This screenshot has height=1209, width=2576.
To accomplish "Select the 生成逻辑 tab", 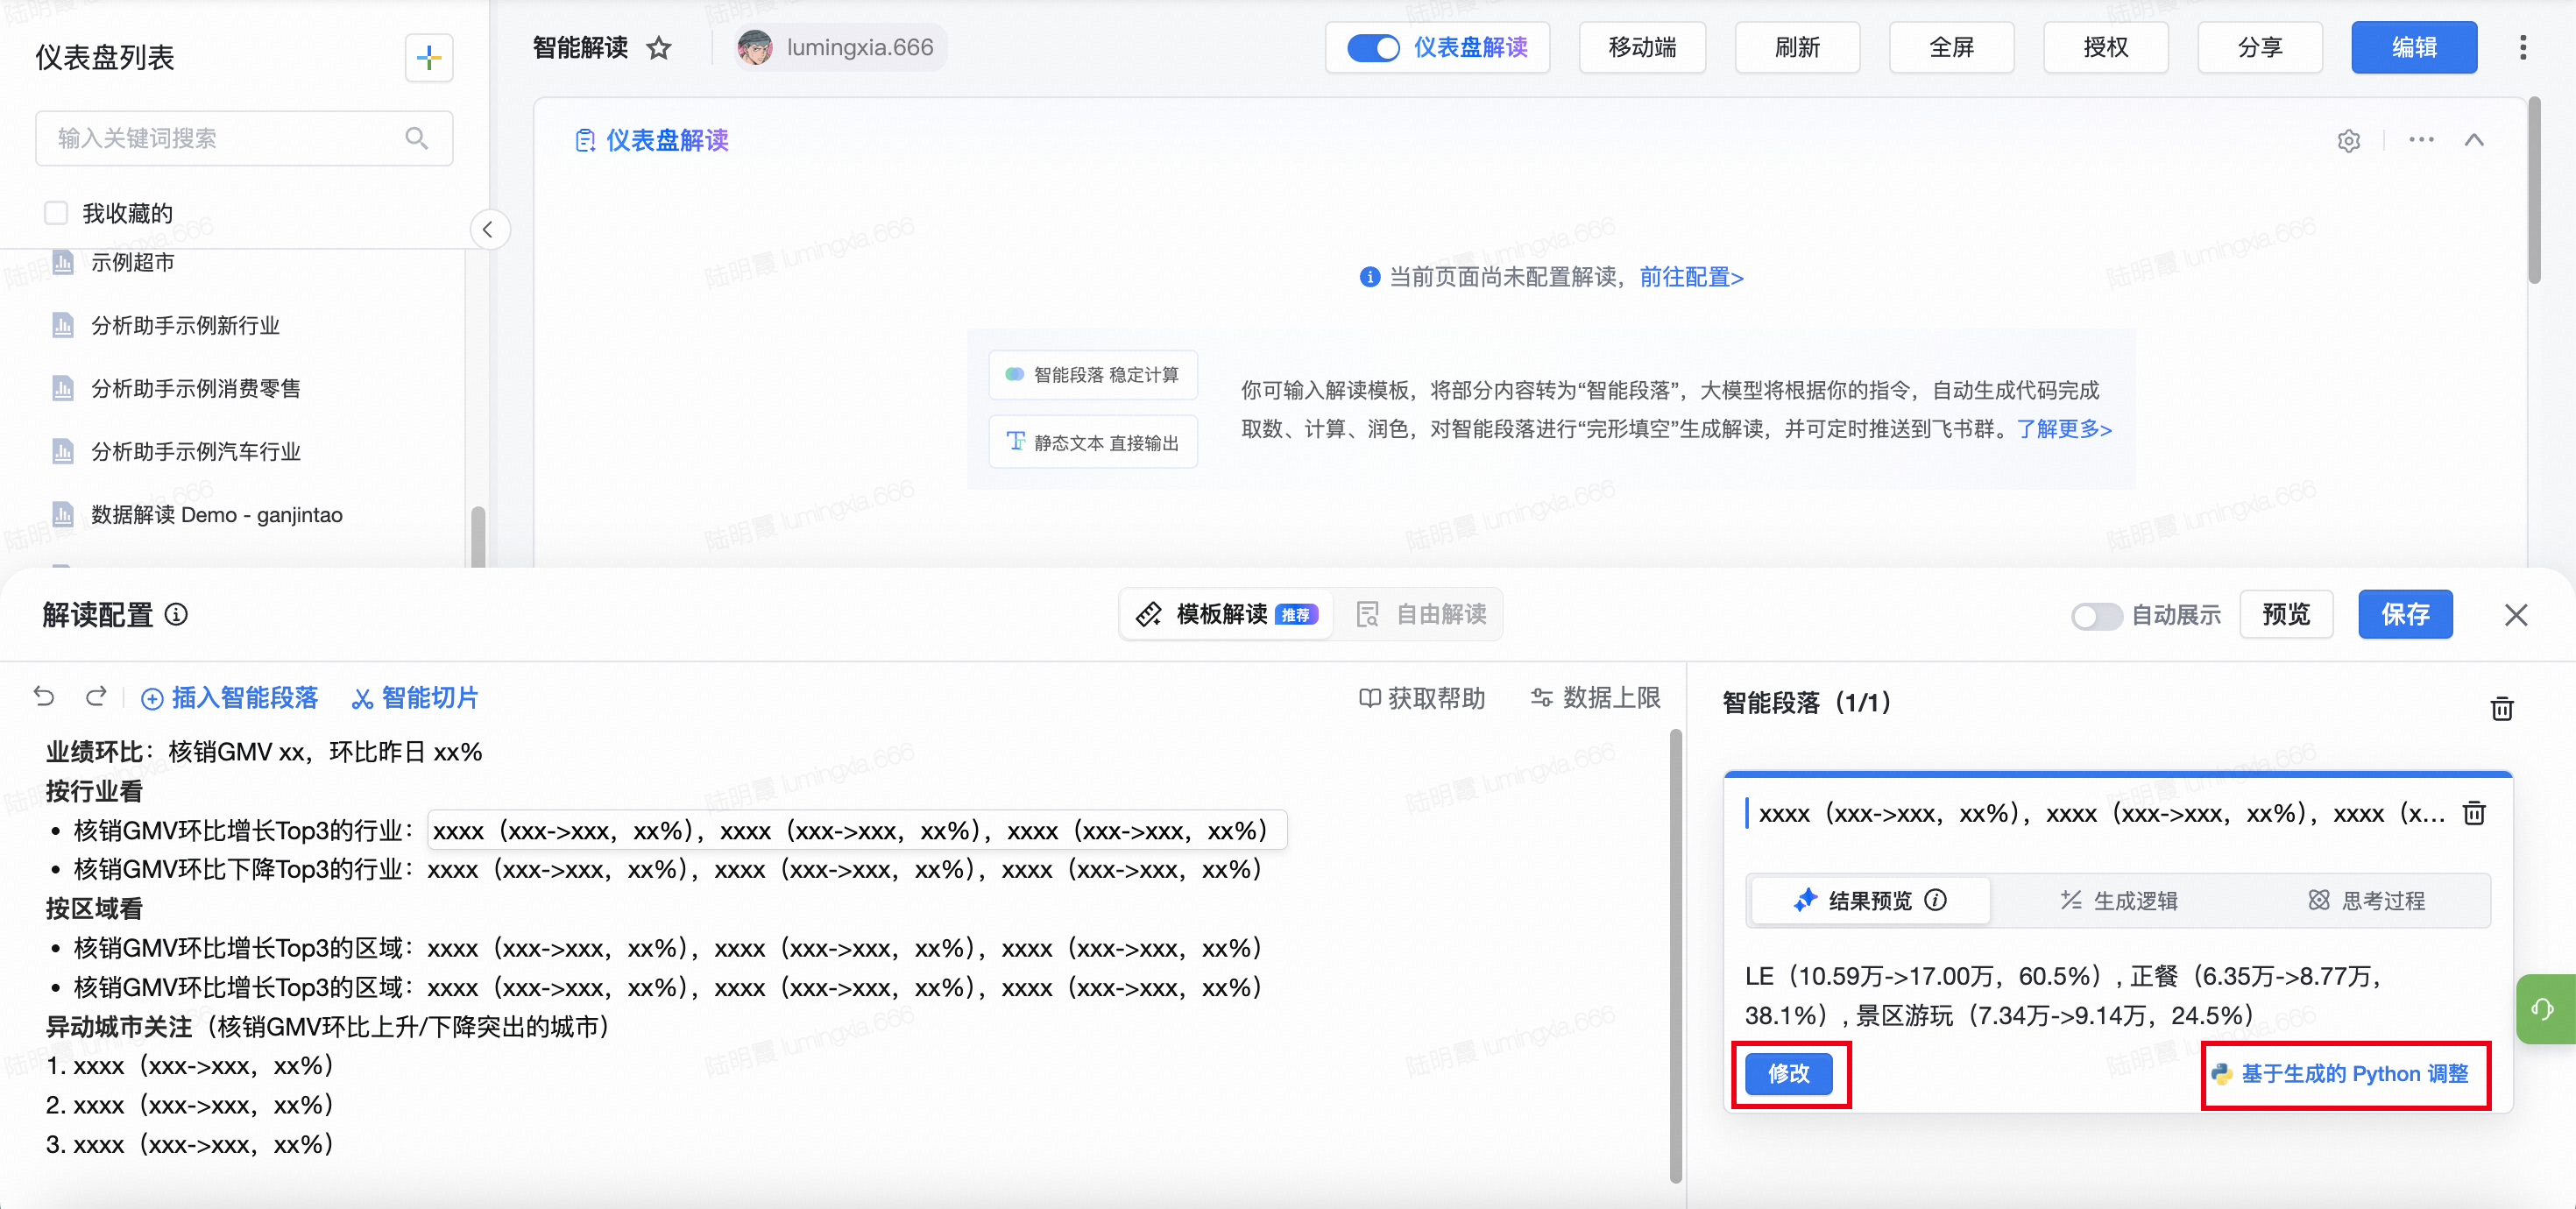I will [x=2119, y=900].
